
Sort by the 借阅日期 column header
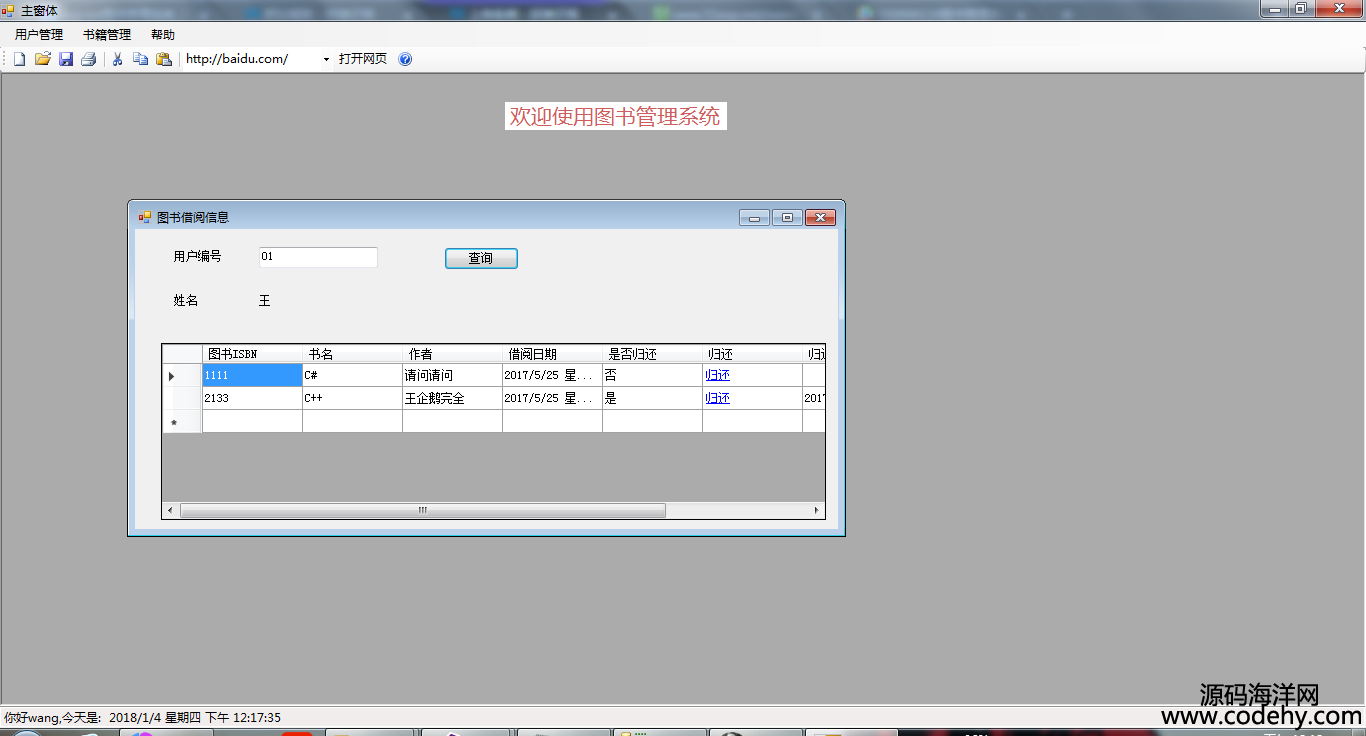click(x=552, y=354)
